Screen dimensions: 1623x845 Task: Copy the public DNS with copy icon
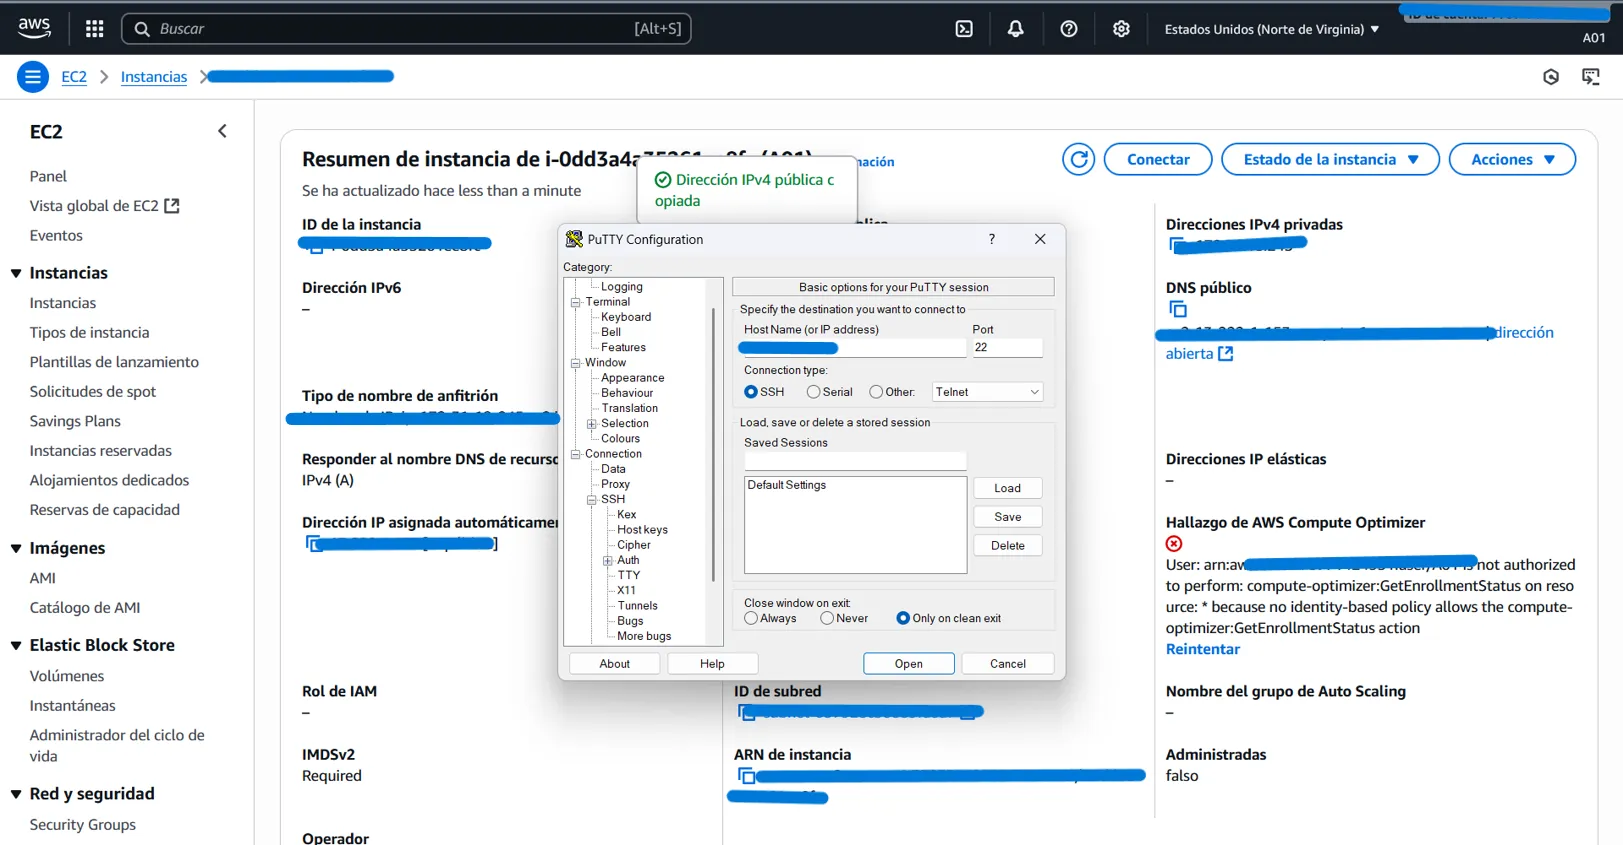[x=1178, y=310]
